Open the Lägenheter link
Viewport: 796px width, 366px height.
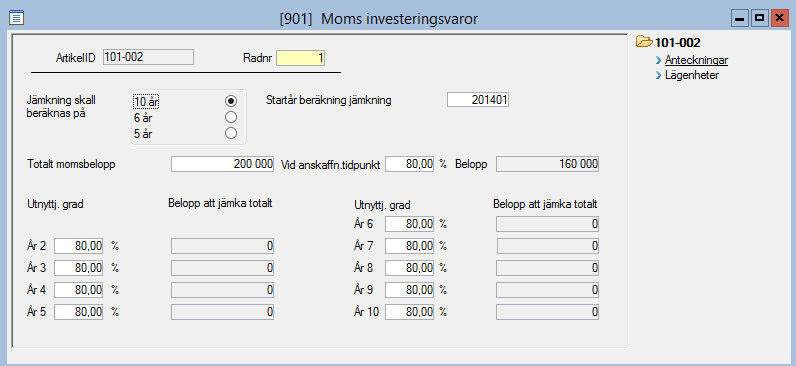coord(691,76)
